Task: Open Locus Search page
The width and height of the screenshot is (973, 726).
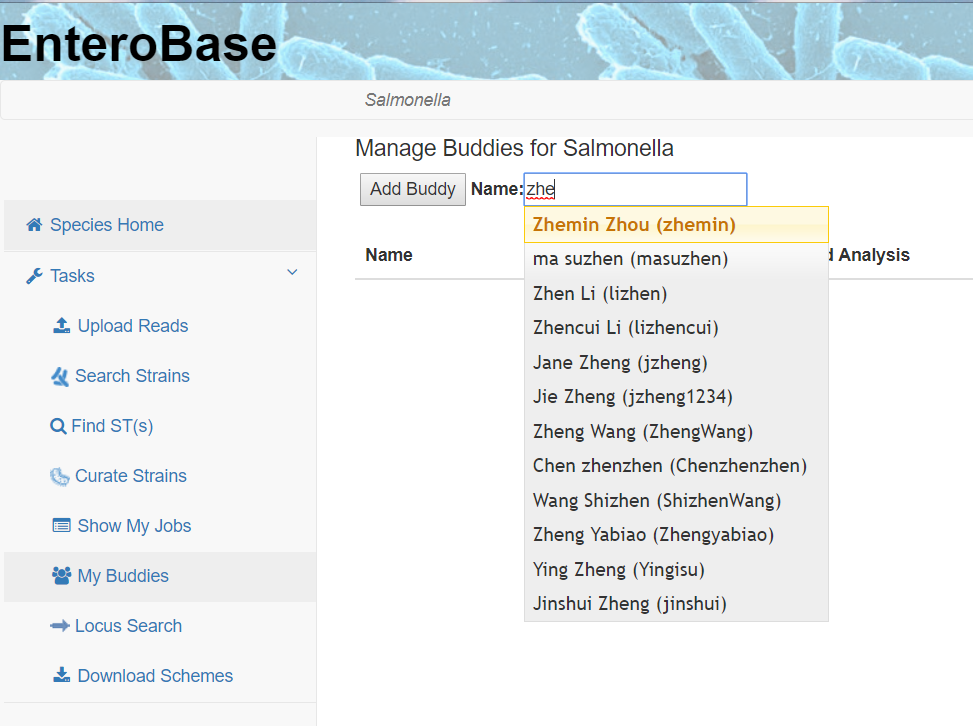Action: coord(128,626)
